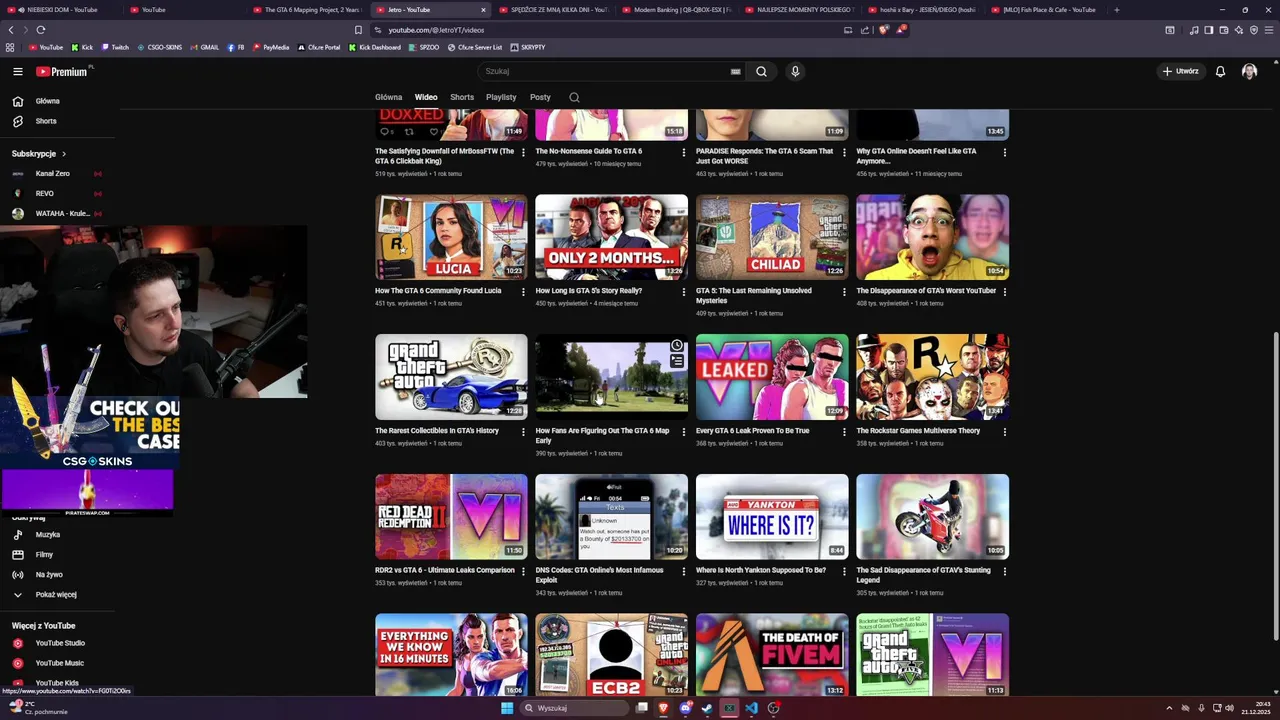Viewport: 1280px width, 720px height.
Task: Open the Kick Dashboard bookmark
Action: coord(374,47)
